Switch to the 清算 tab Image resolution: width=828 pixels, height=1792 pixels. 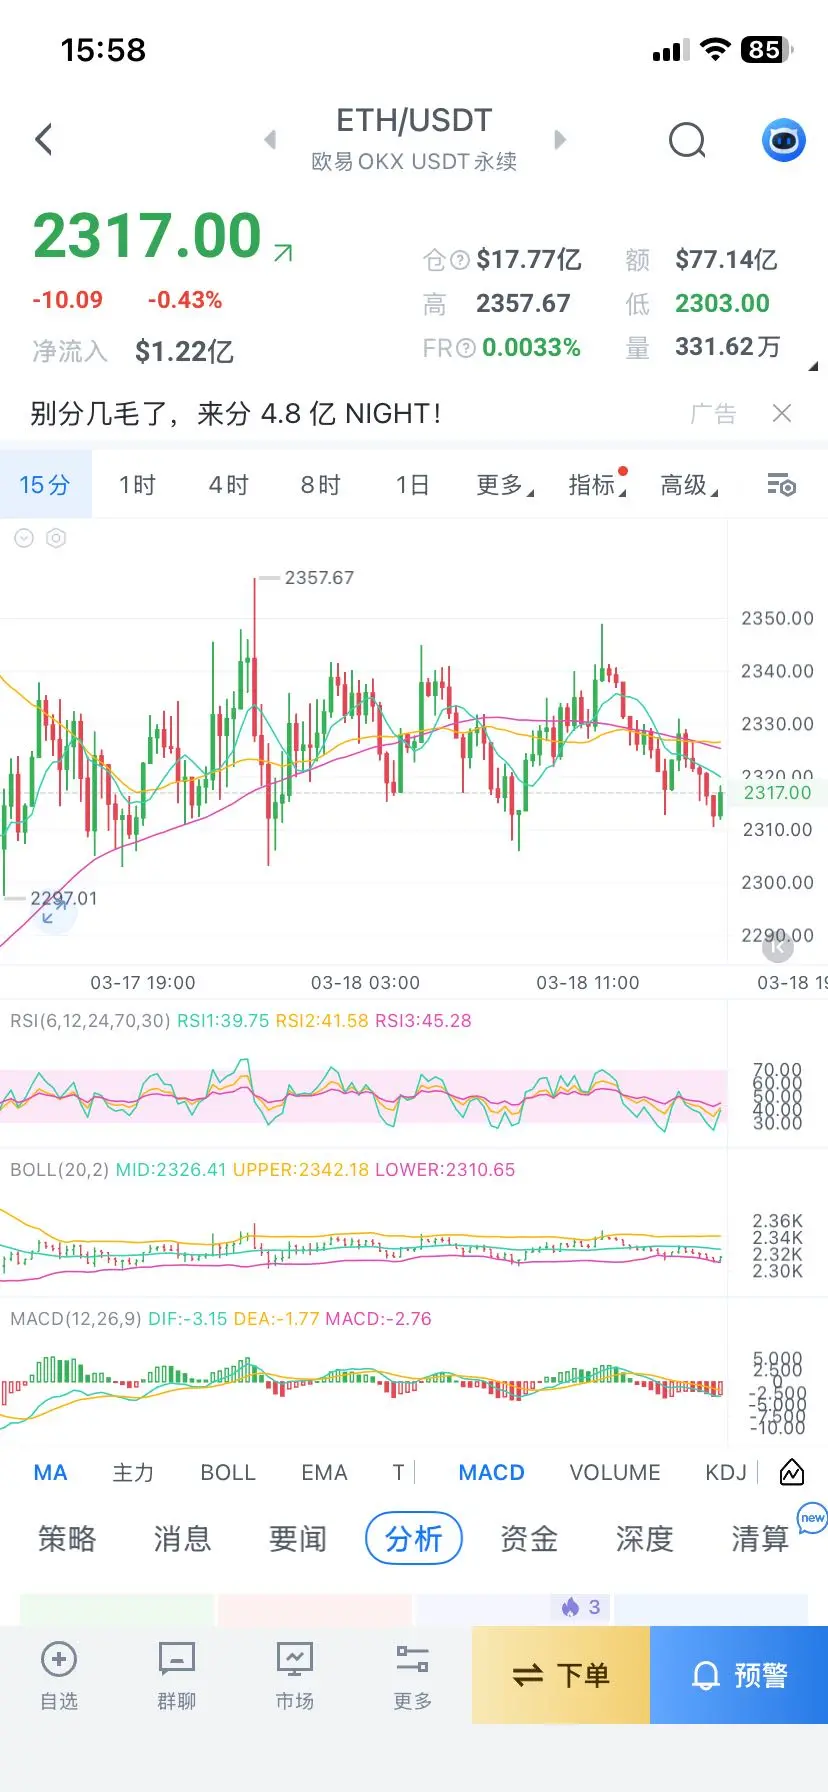pyautogui.click(x=760, y=1538)
